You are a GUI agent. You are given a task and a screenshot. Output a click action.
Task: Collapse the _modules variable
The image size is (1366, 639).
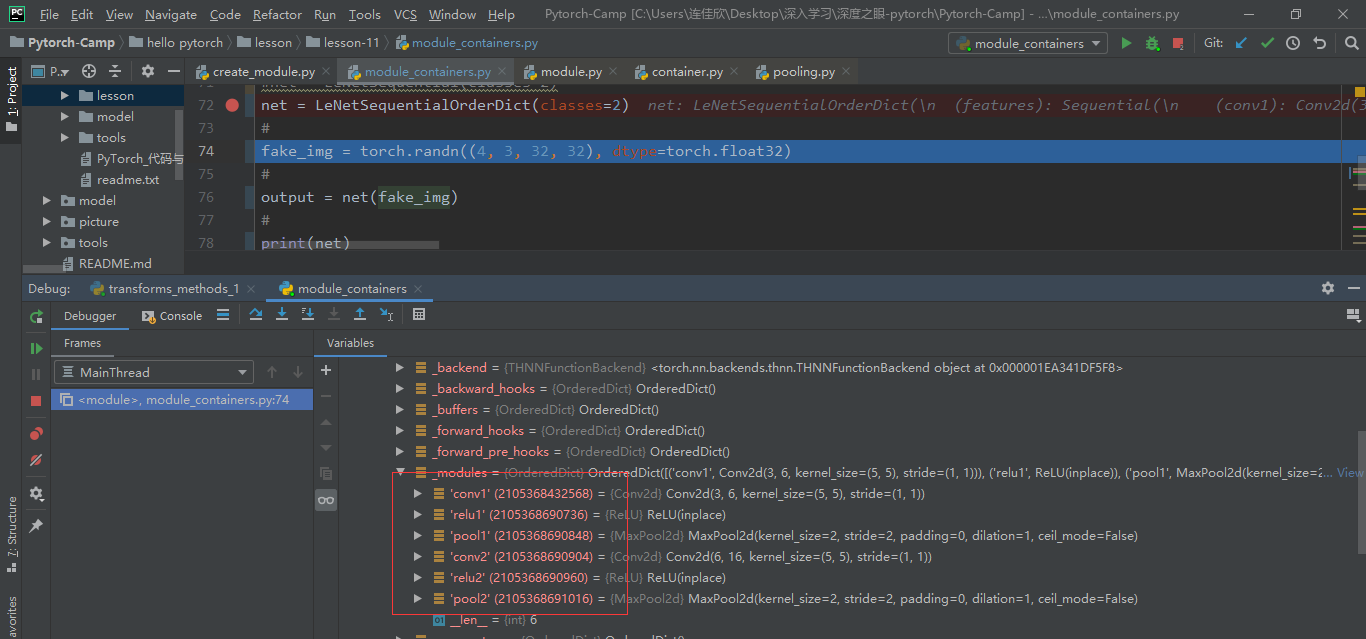coord(400,472)
